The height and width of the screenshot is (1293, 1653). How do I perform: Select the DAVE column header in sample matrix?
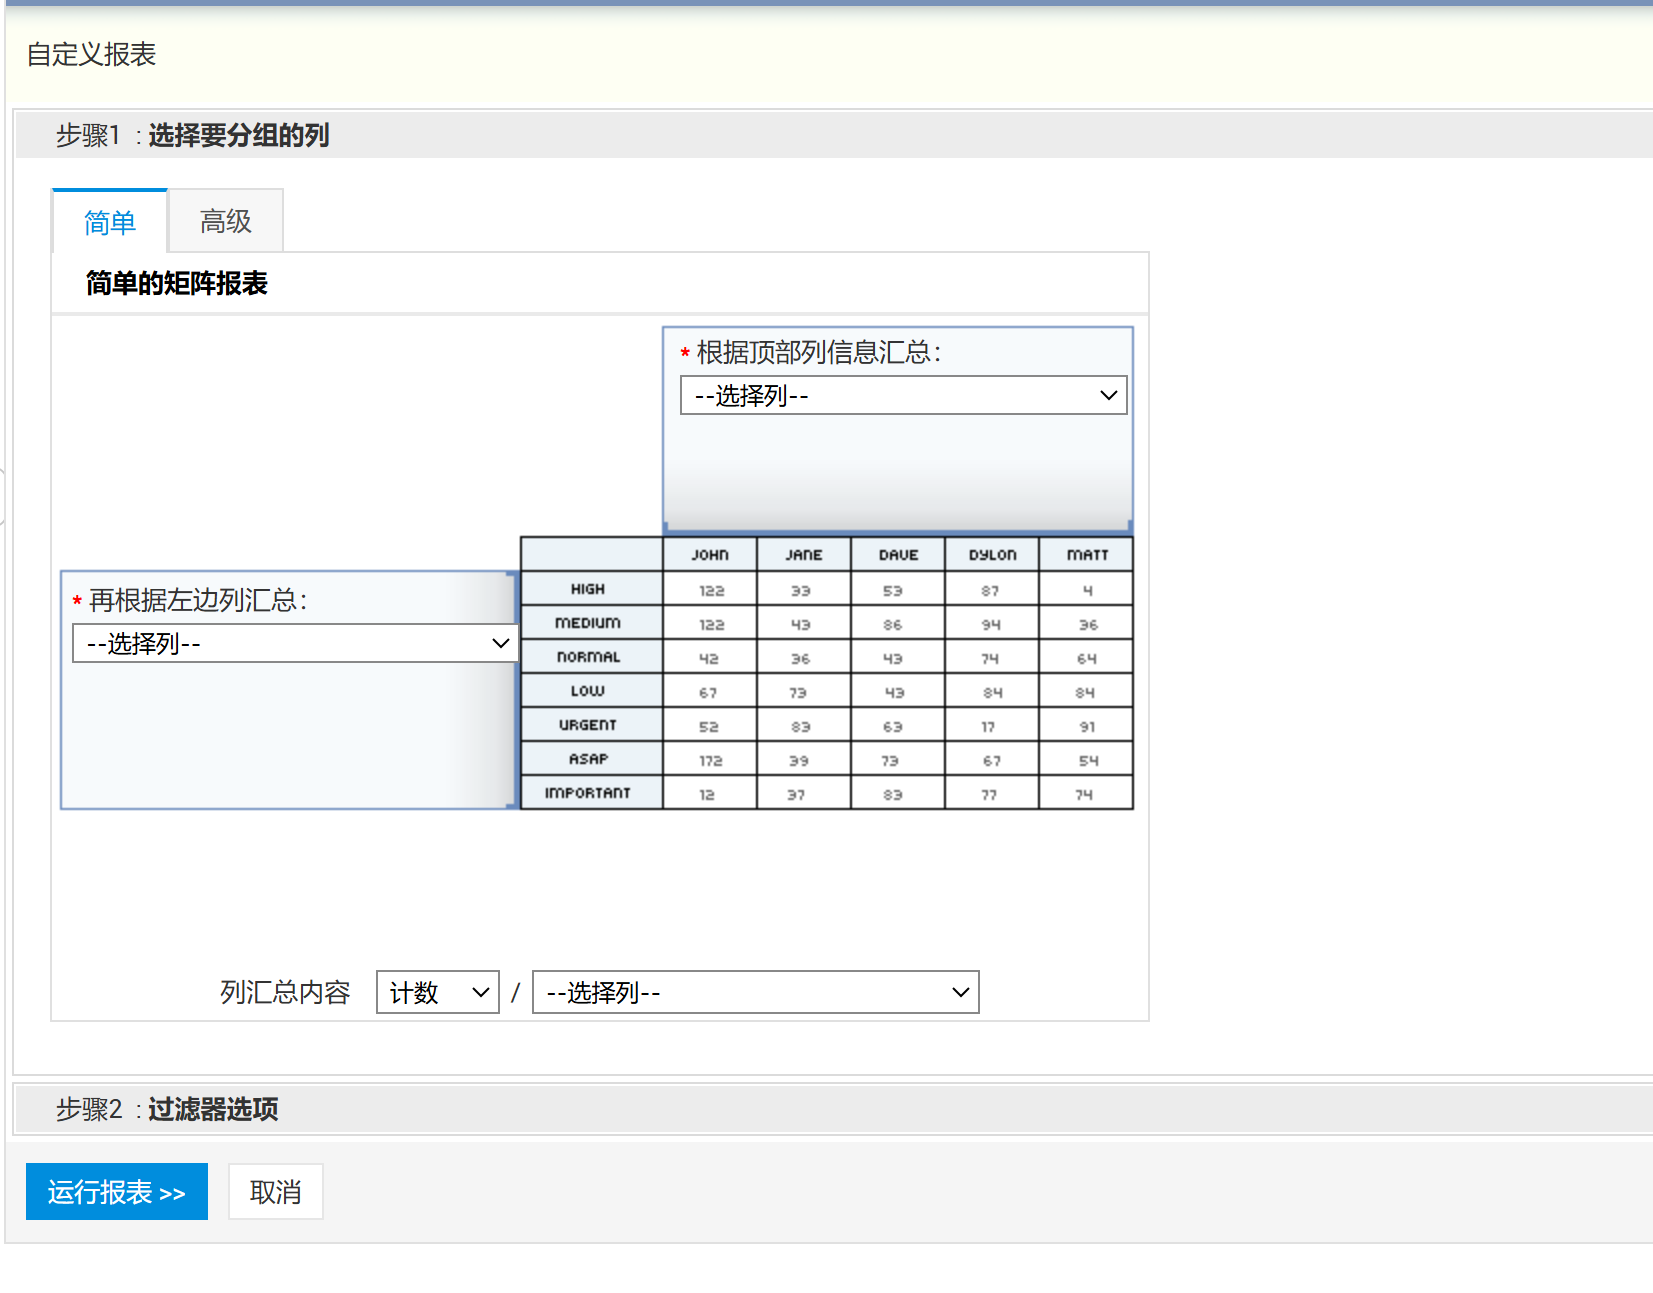point(898,555)
